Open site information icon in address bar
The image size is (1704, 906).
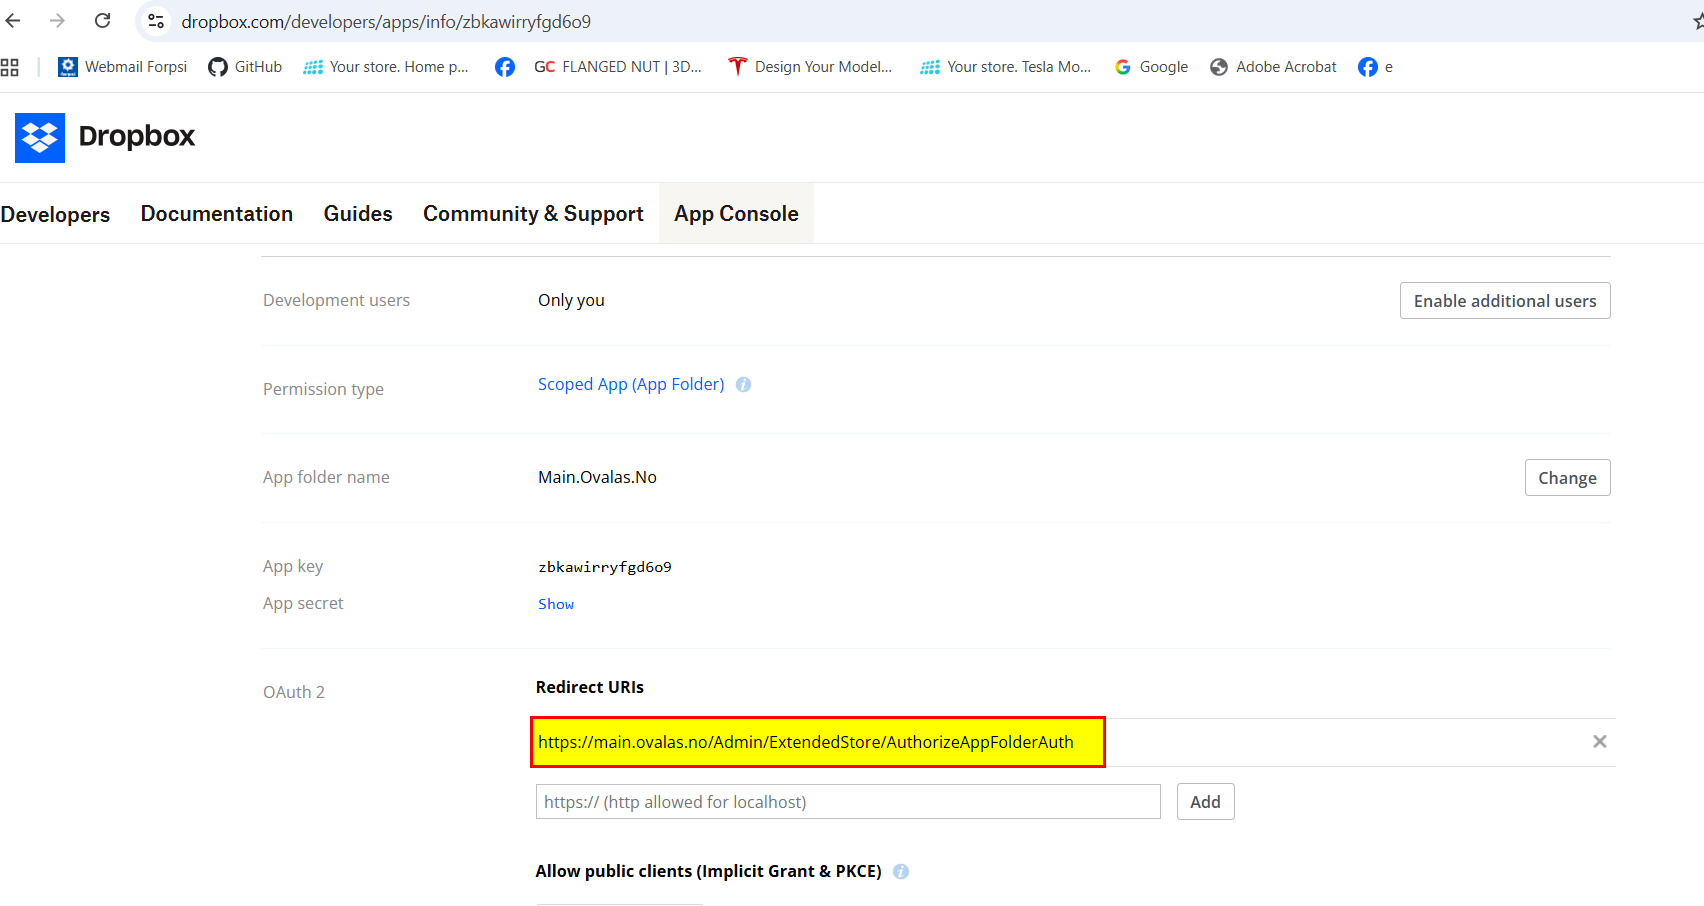[156, 21]
